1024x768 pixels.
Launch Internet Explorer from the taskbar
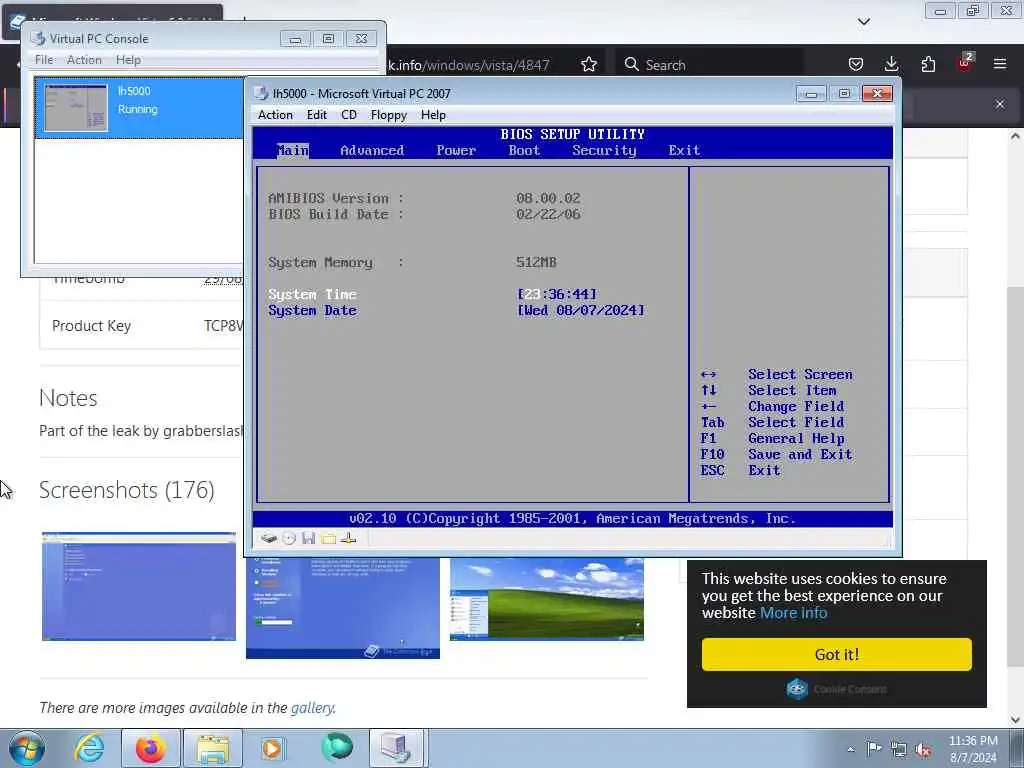[x=88, y=748]
